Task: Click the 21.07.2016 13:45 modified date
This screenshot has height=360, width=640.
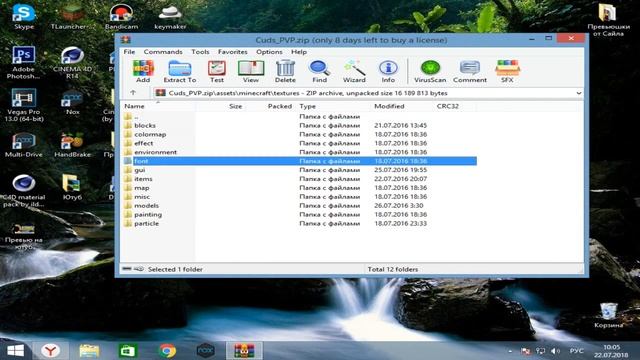Action: (400, 125)
